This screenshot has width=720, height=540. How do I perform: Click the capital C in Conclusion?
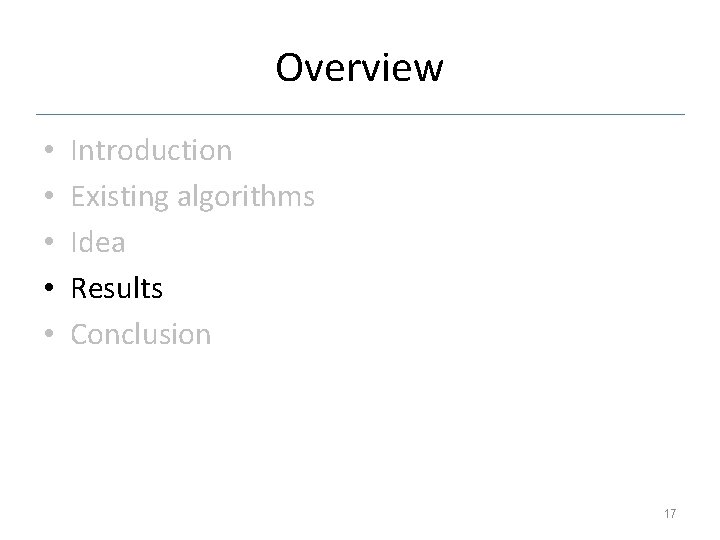pyautogui.click(x=81, y=333)
